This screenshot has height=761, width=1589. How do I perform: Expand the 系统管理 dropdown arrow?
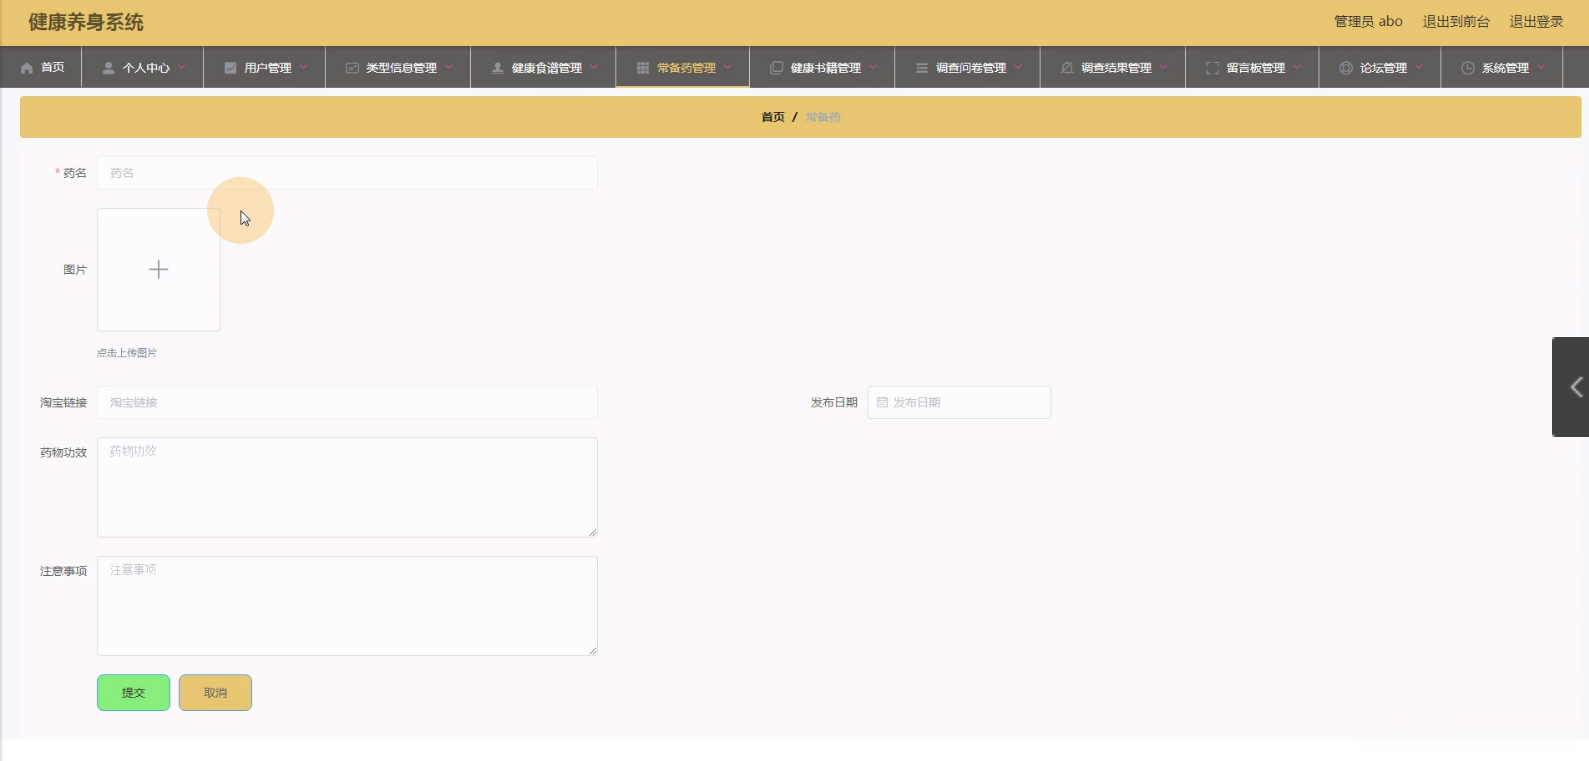1541,67
